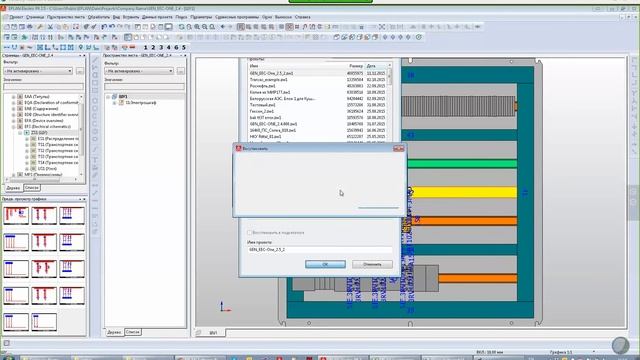Select EFS (Electrical schematics) tree row

tap(48, 127)
